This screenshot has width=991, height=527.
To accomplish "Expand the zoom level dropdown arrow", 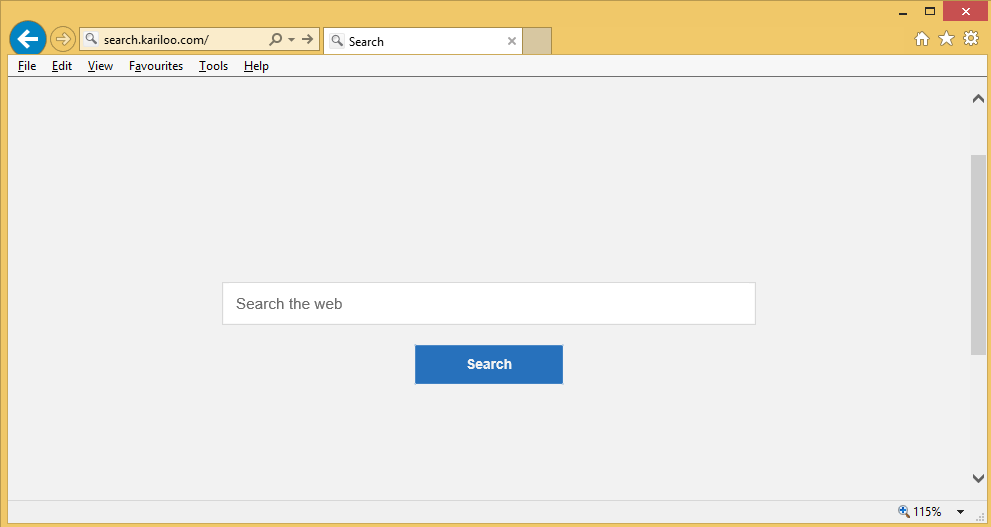I will tap(960, 512).
